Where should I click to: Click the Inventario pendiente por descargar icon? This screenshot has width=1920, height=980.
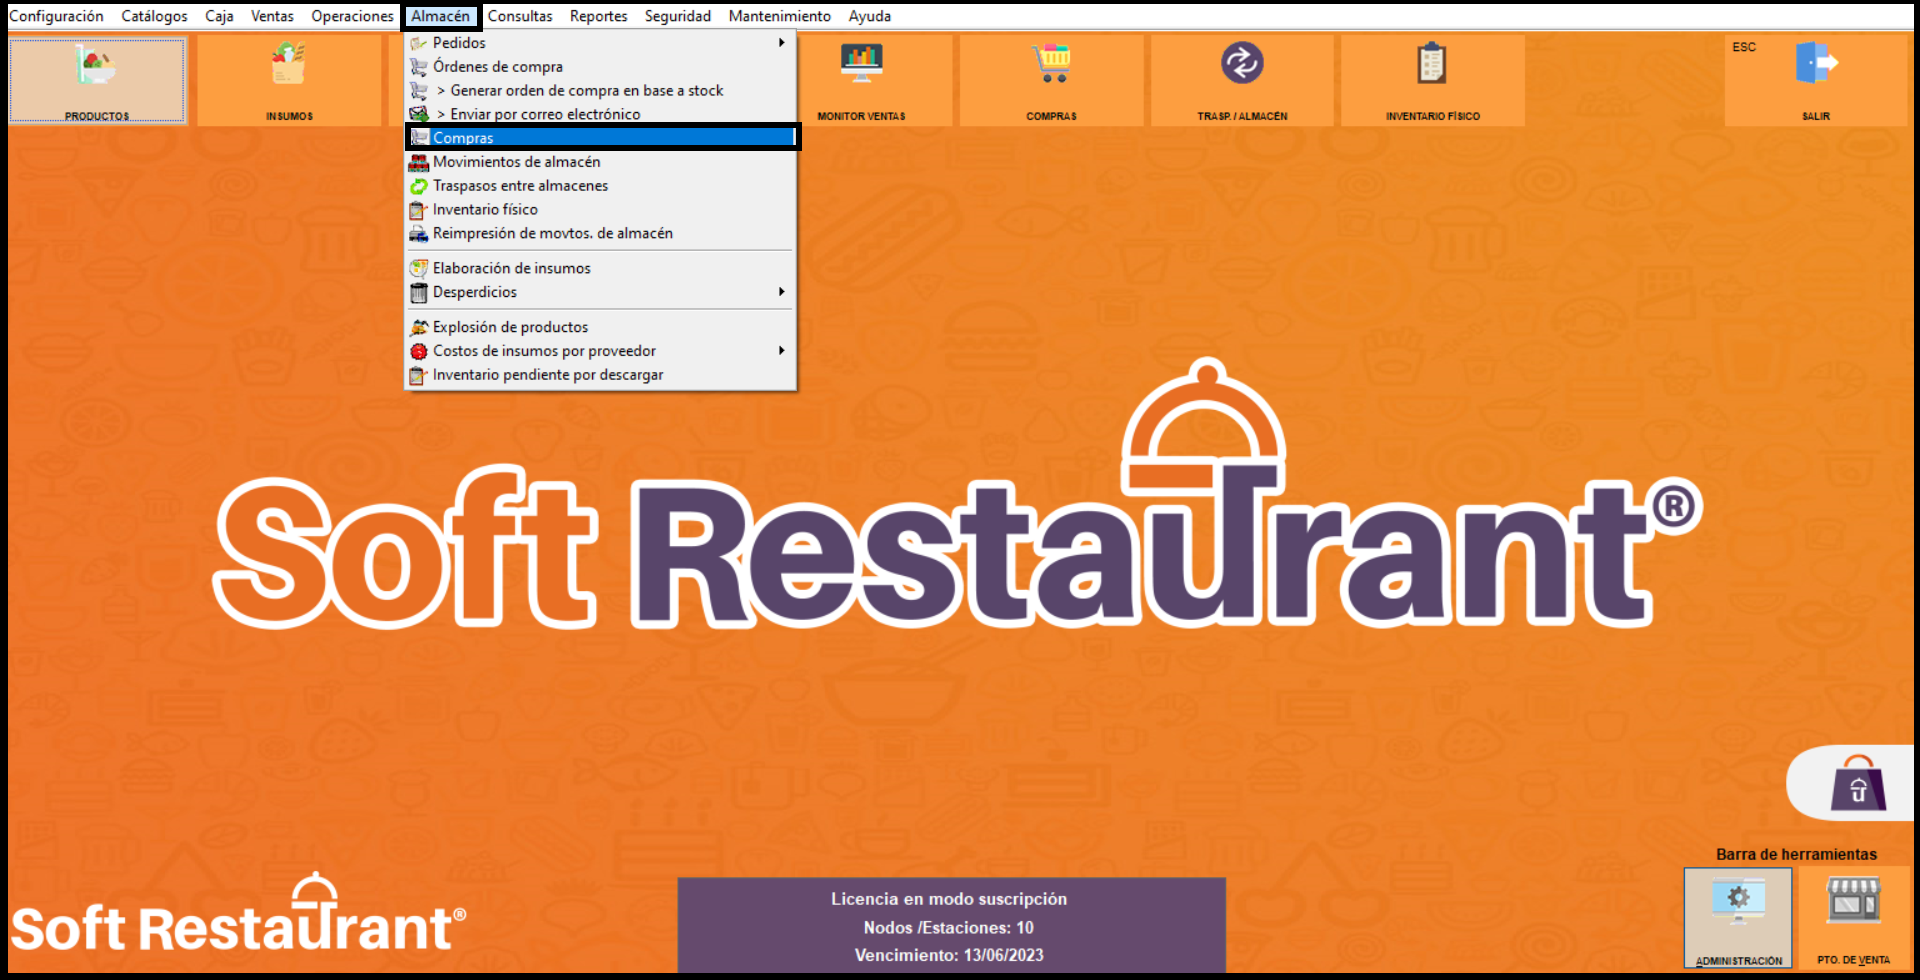click(x=418, y=375)
